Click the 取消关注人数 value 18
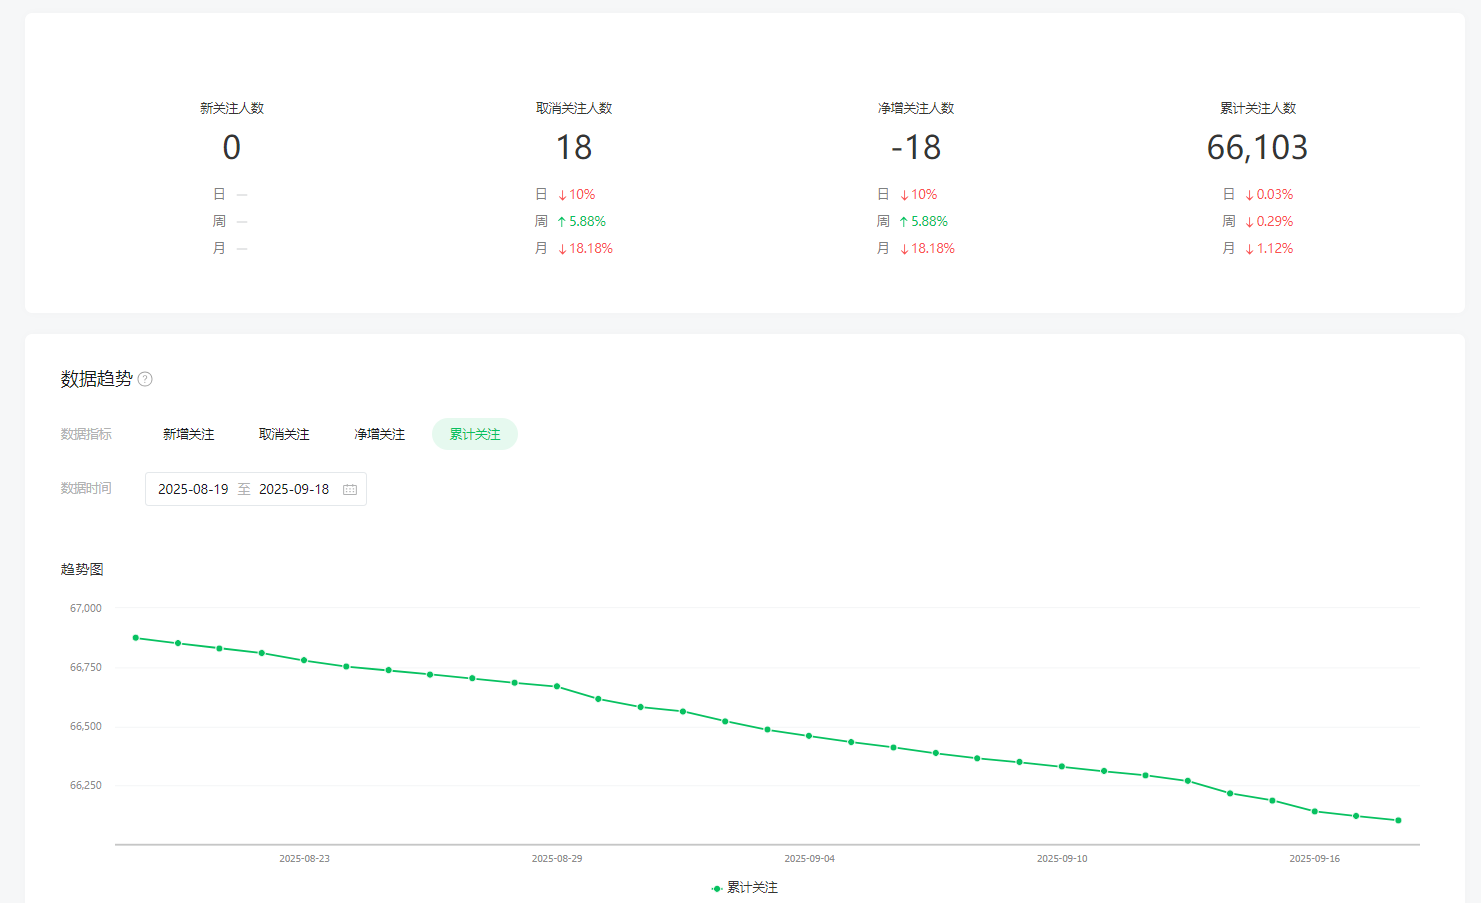This screenshot has height=903, width=1481. click(574, 148)
